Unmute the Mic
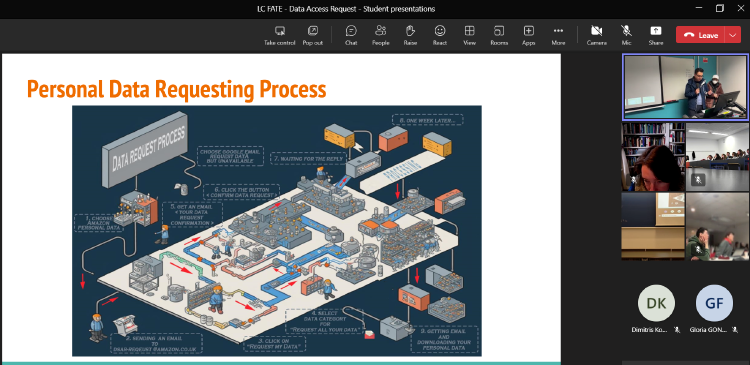Image resolution: width=750 pixels, height=365 pixels. click(x=626, y=35)
